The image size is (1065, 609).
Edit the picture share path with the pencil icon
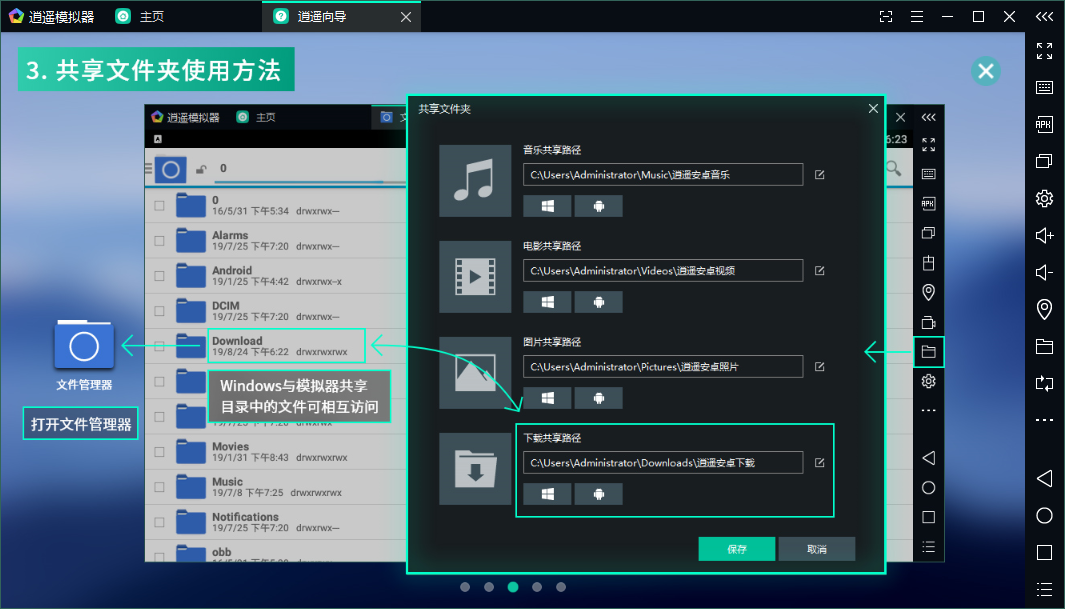point(820,367)
